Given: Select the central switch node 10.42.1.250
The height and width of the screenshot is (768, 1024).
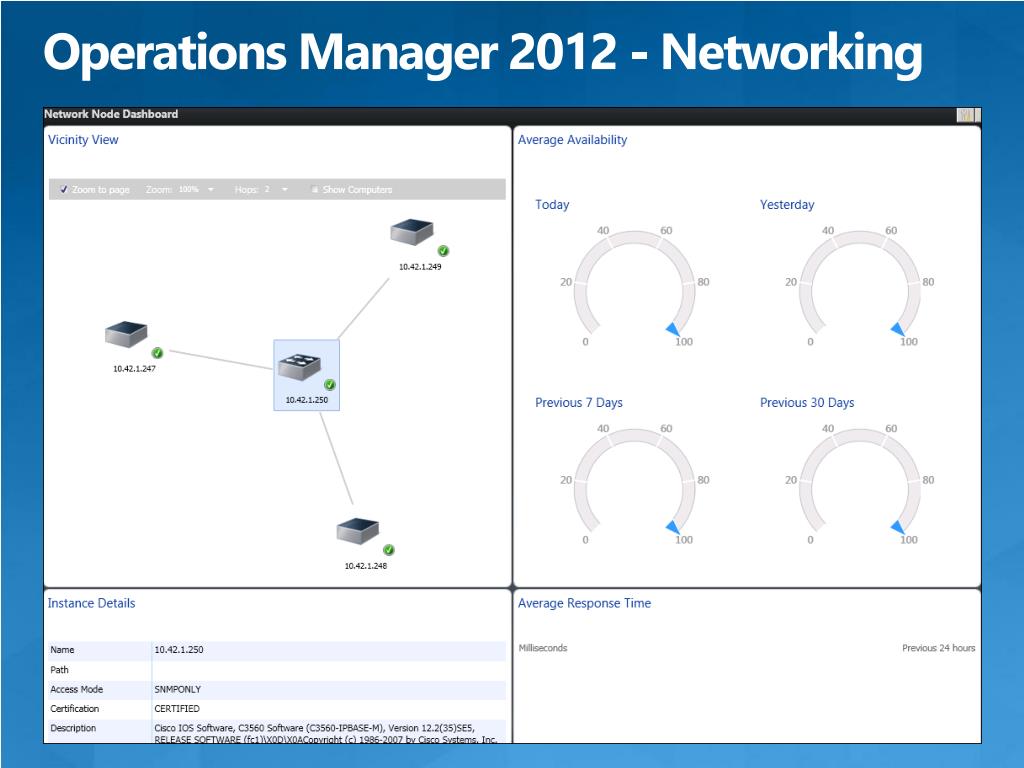Looking at the screenshot, I should tap(306, 375).
